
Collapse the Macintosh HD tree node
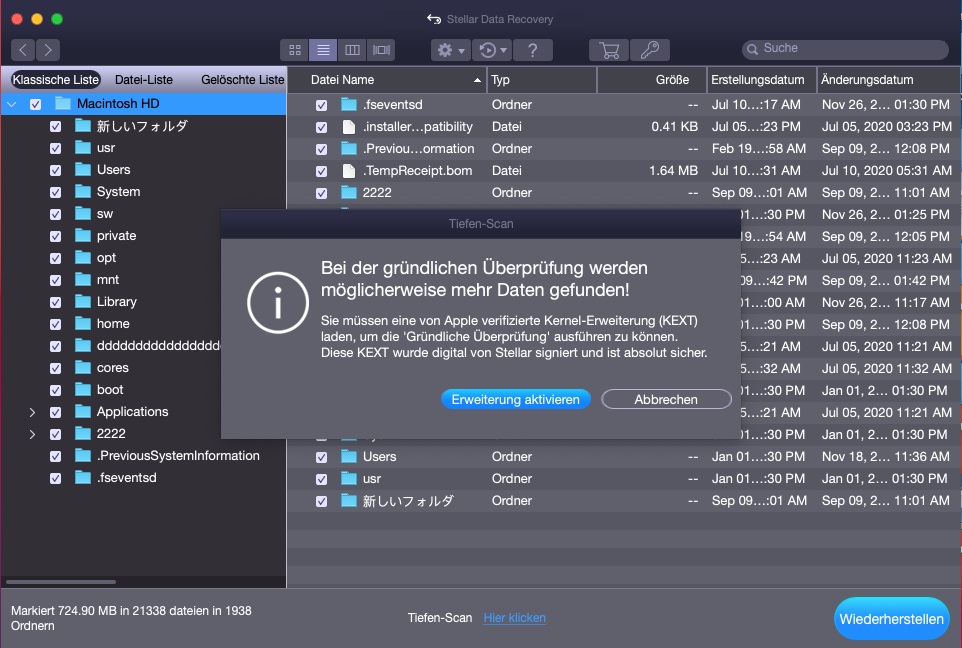12,104
